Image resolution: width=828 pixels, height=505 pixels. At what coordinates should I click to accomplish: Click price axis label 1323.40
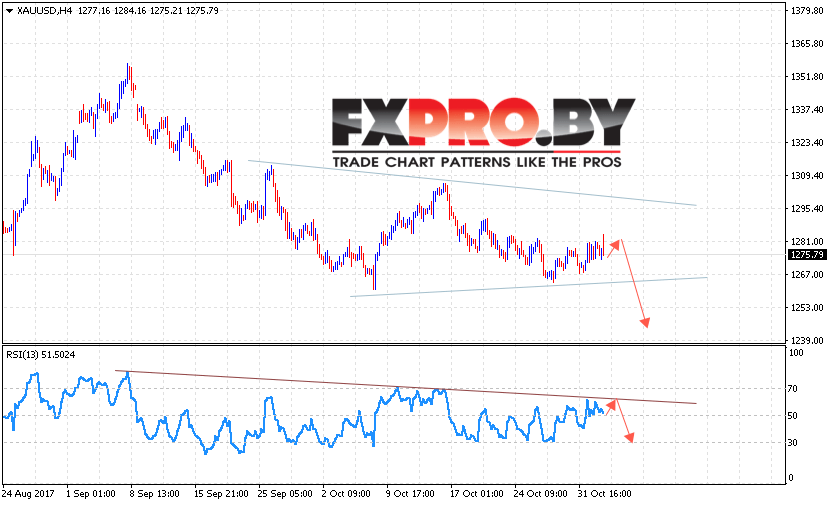[807, 143]
